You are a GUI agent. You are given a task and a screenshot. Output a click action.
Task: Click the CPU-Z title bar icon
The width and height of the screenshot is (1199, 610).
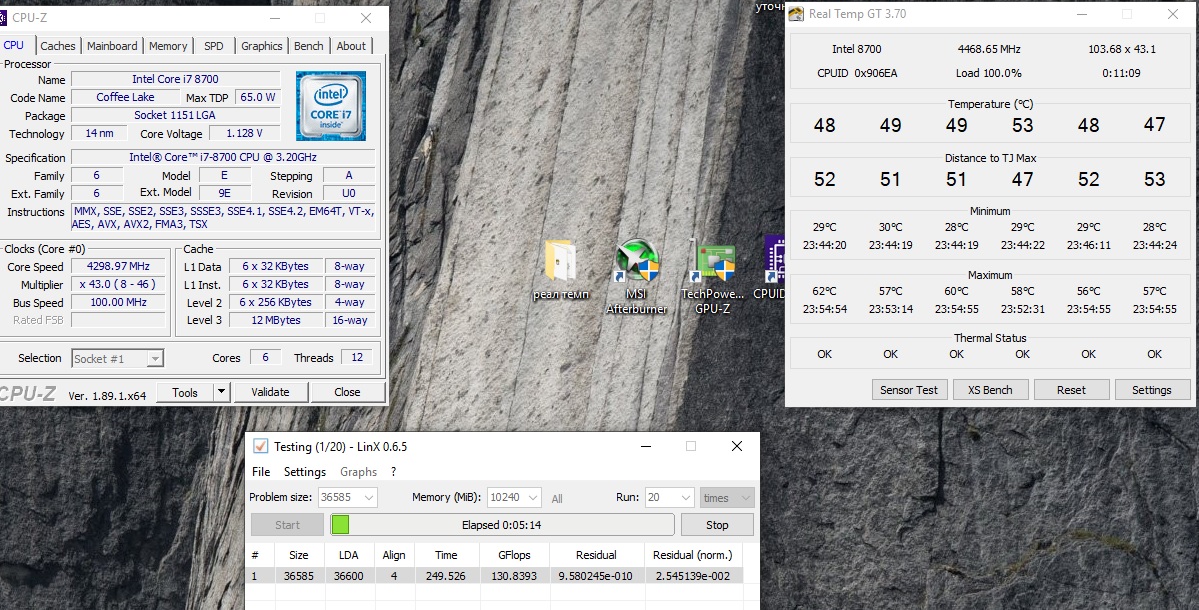pyautogui.click(x=2, y=18)
